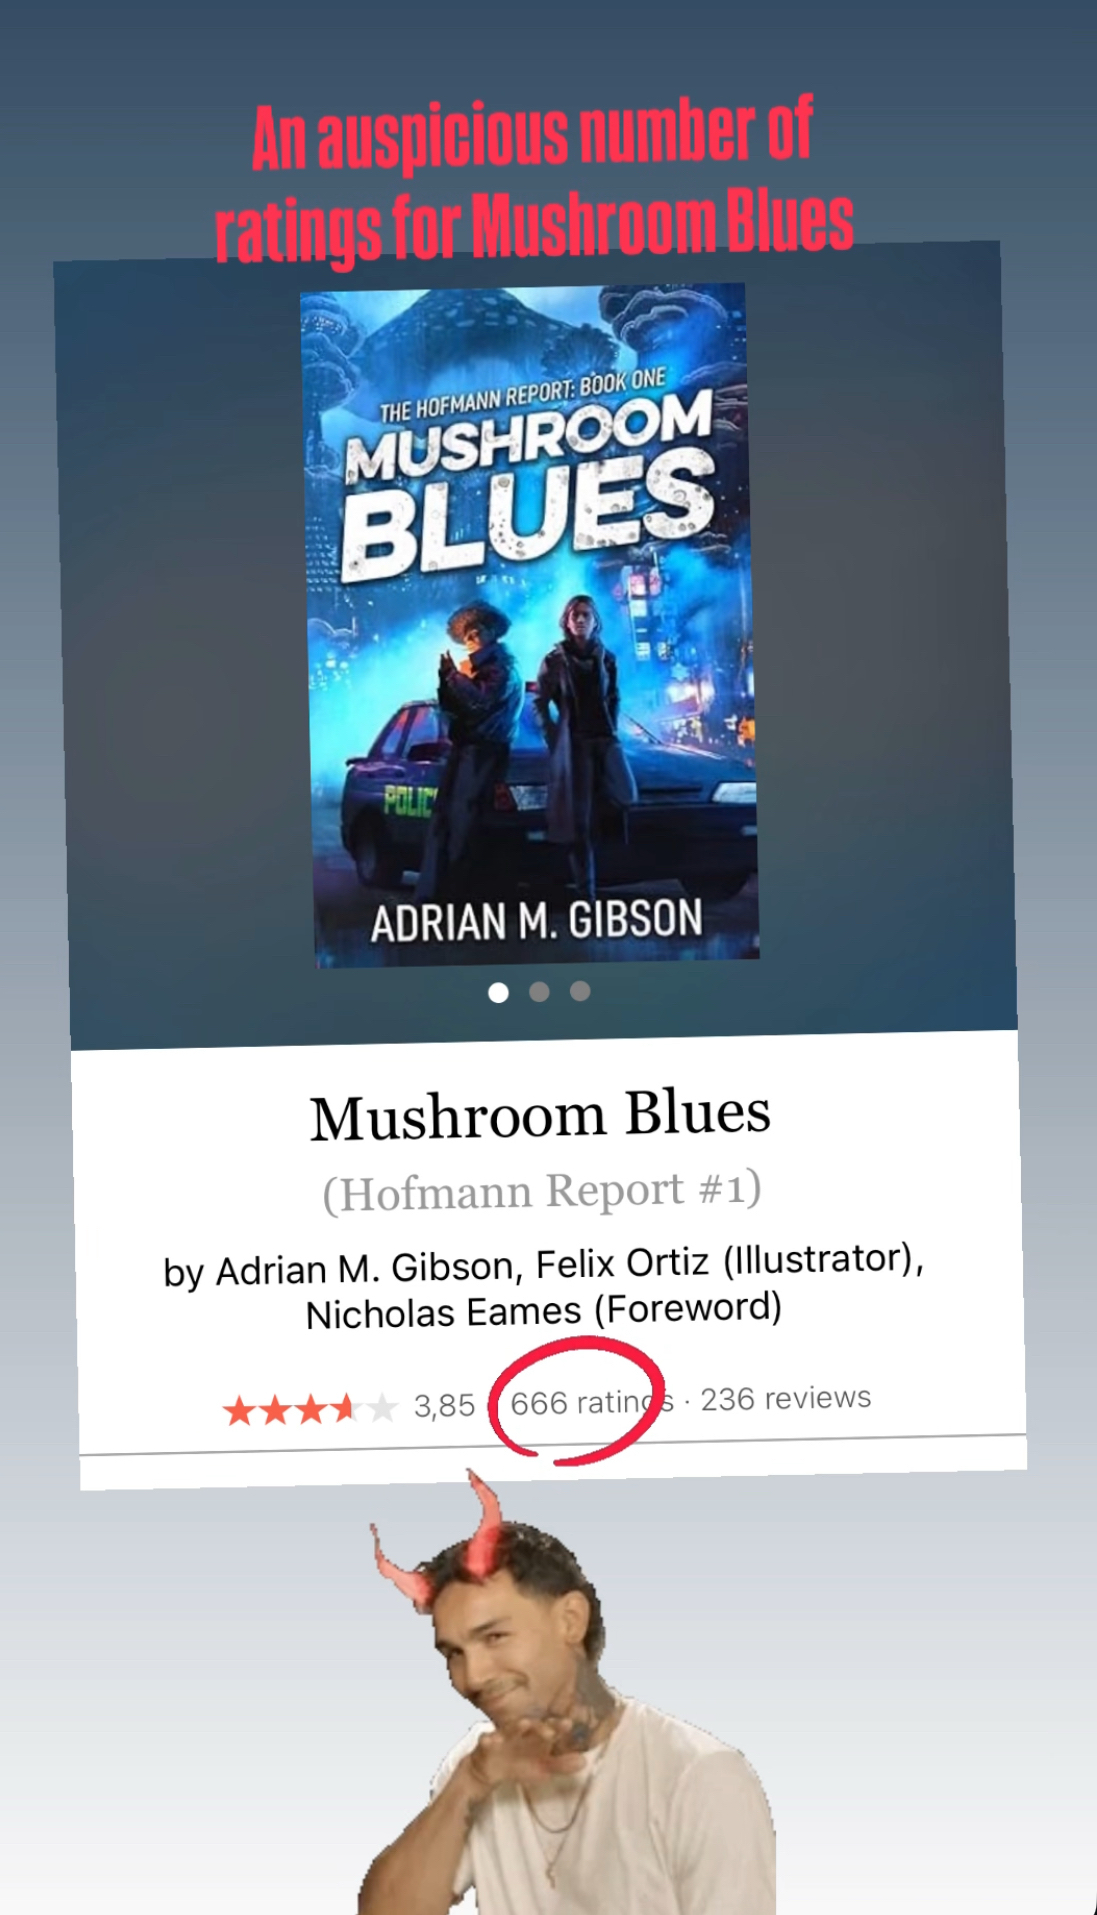Open the 236 reviews link
The width and height of the screenshot is (1097, 1915).
(x=786, y=1398)
